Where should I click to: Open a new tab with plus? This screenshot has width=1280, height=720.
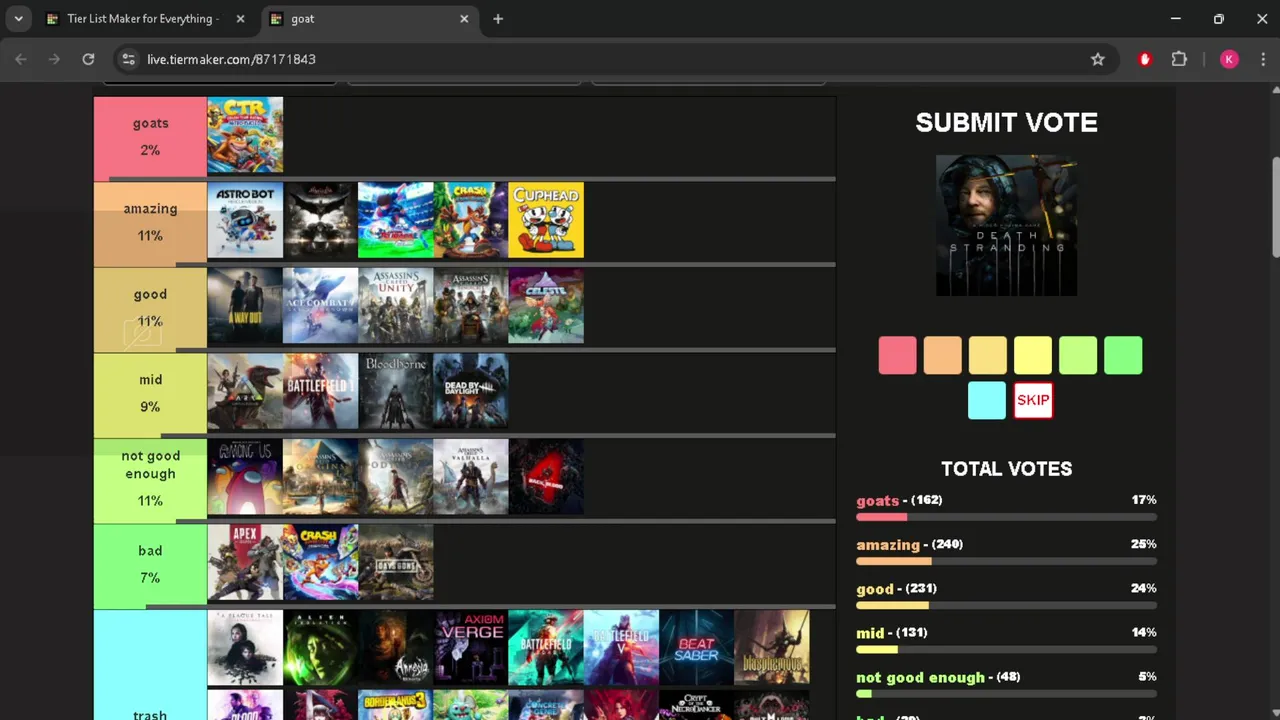click(x=498, y=19)
